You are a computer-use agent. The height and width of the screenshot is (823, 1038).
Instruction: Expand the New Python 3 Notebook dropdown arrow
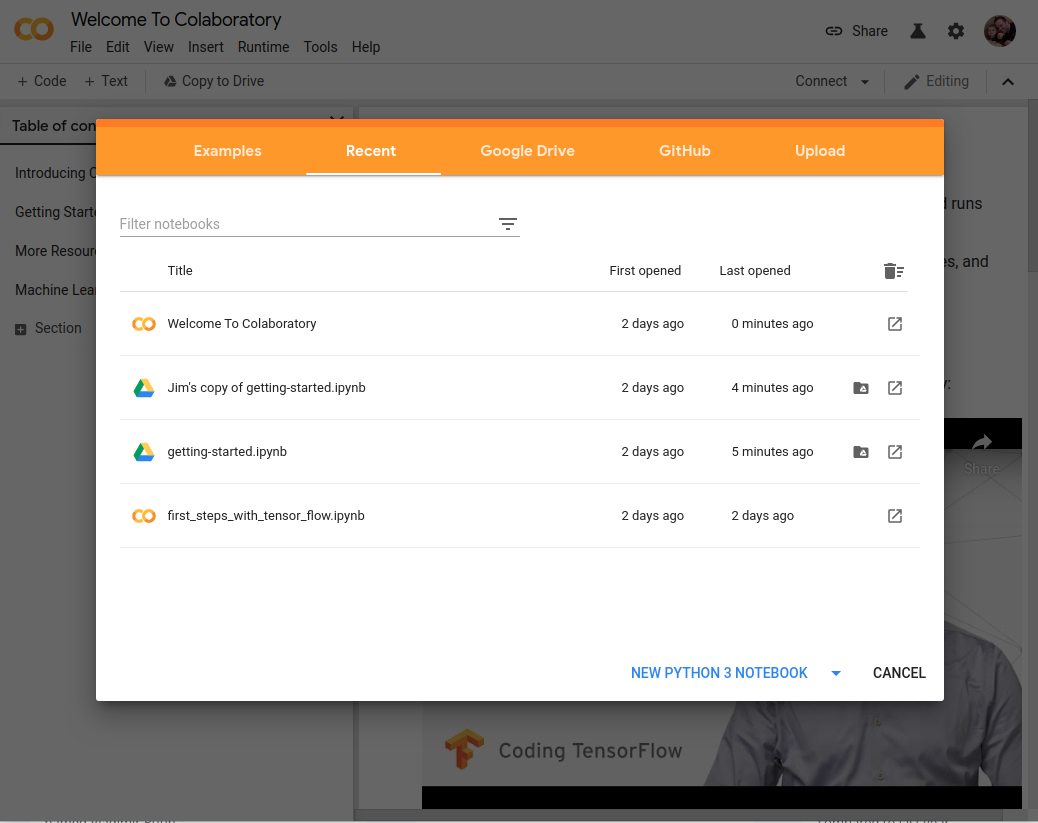[836, 673]
